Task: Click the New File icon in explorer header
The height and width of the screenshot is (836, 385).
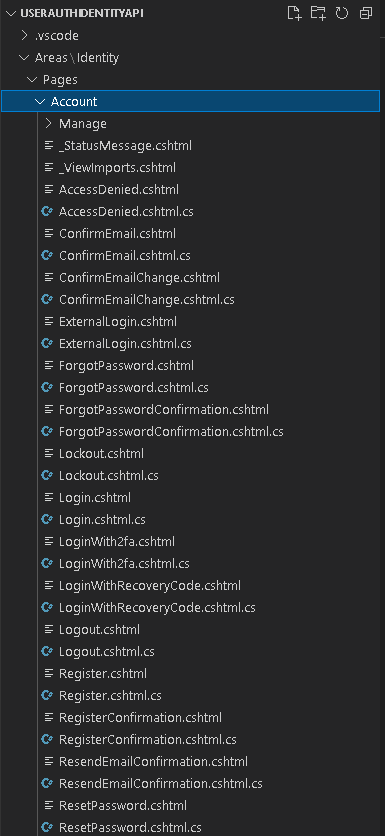Action: coord(294,13)
